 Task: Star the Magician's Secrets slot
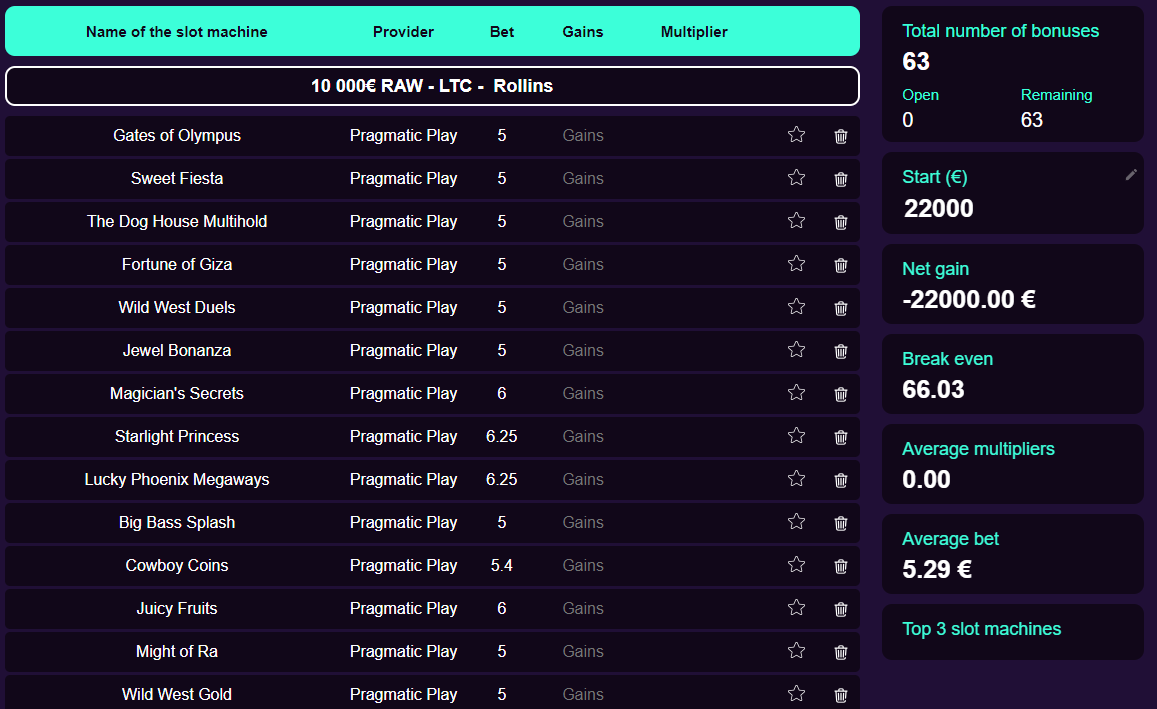[796, 392]
